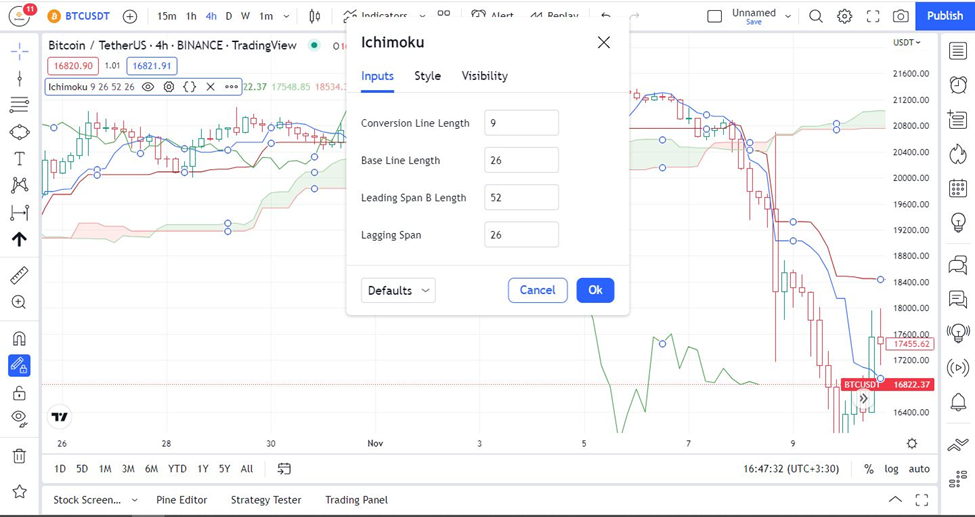Toggle log scale mode
The height and width of the screenshot is (517, 975).
coord(891,469)
